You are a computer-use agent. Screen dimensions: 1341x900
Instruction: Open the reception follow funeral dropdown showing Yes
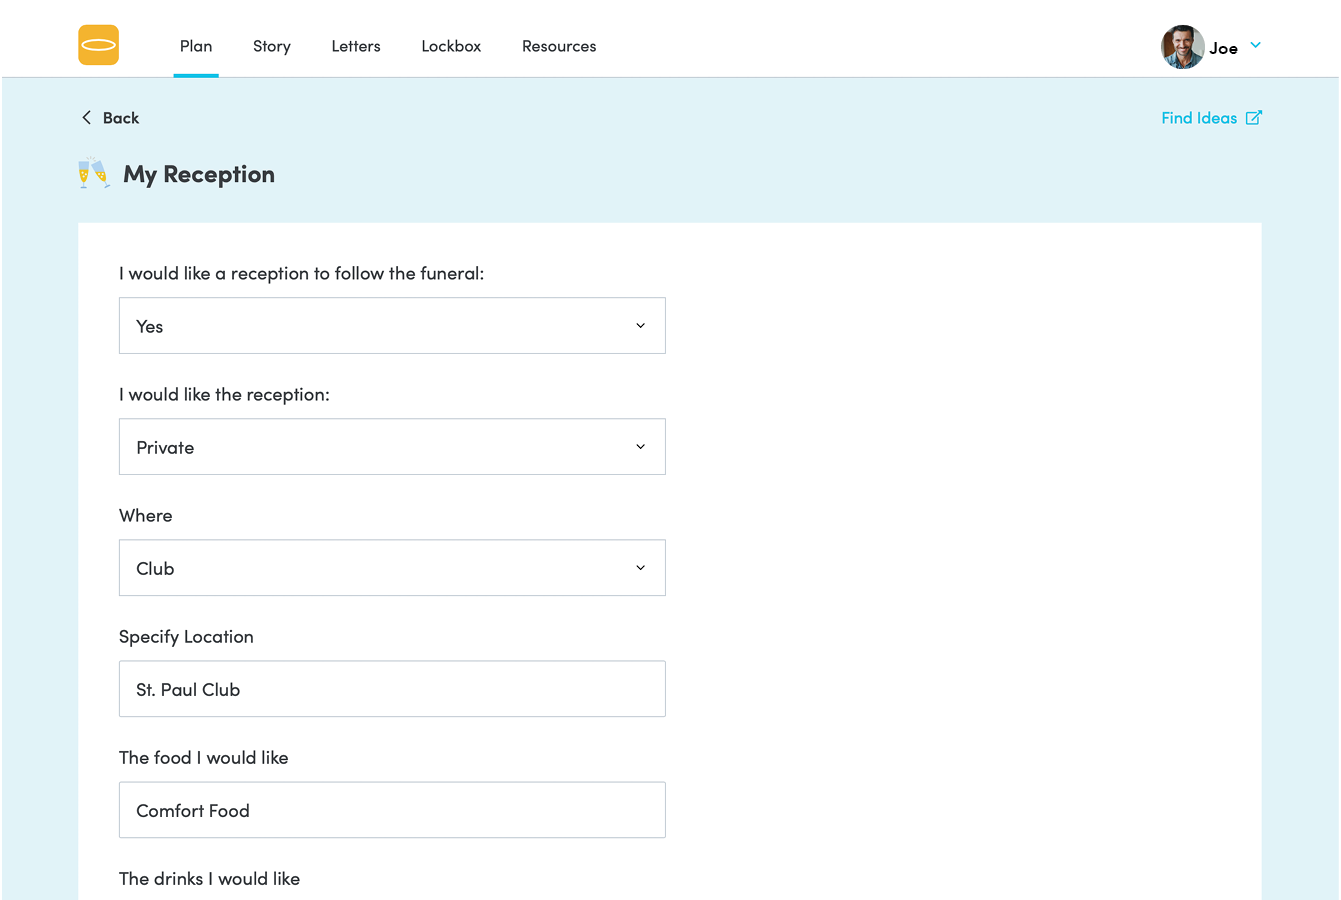pyautogui.click(x=392, y=325)
